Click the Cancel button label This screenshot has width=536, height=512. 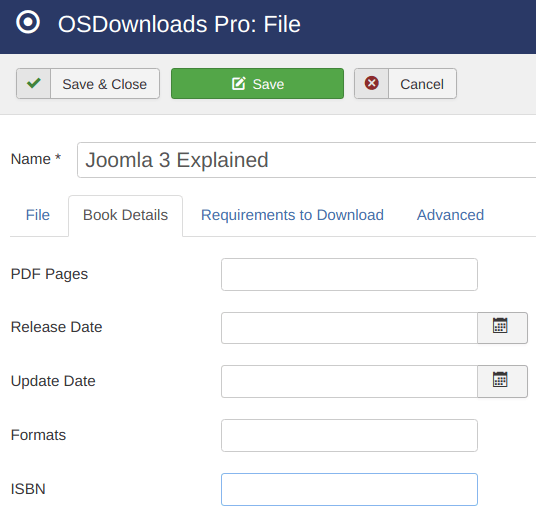[x=422, y=84]
